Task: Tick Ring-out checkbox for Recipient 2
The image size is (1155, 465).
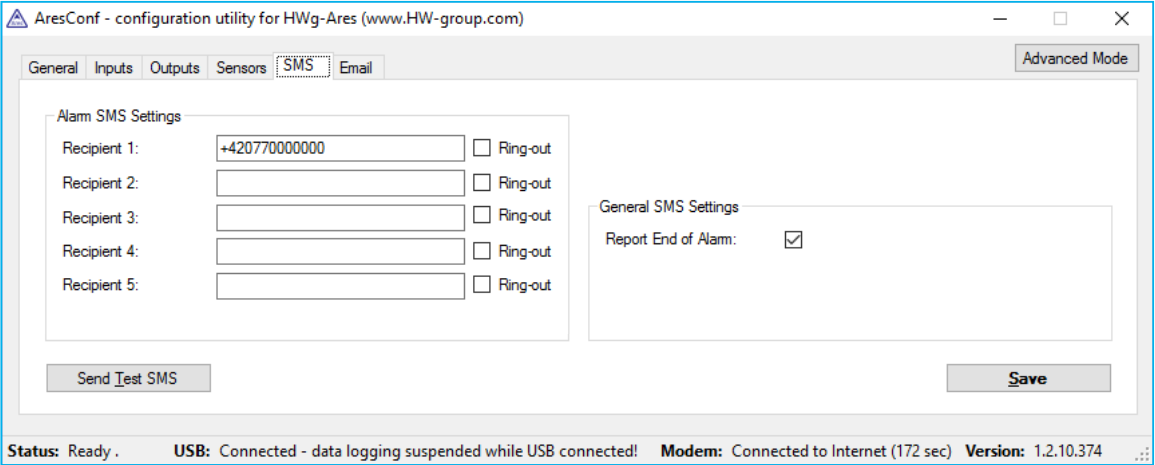Action: [x=482, y=183]
